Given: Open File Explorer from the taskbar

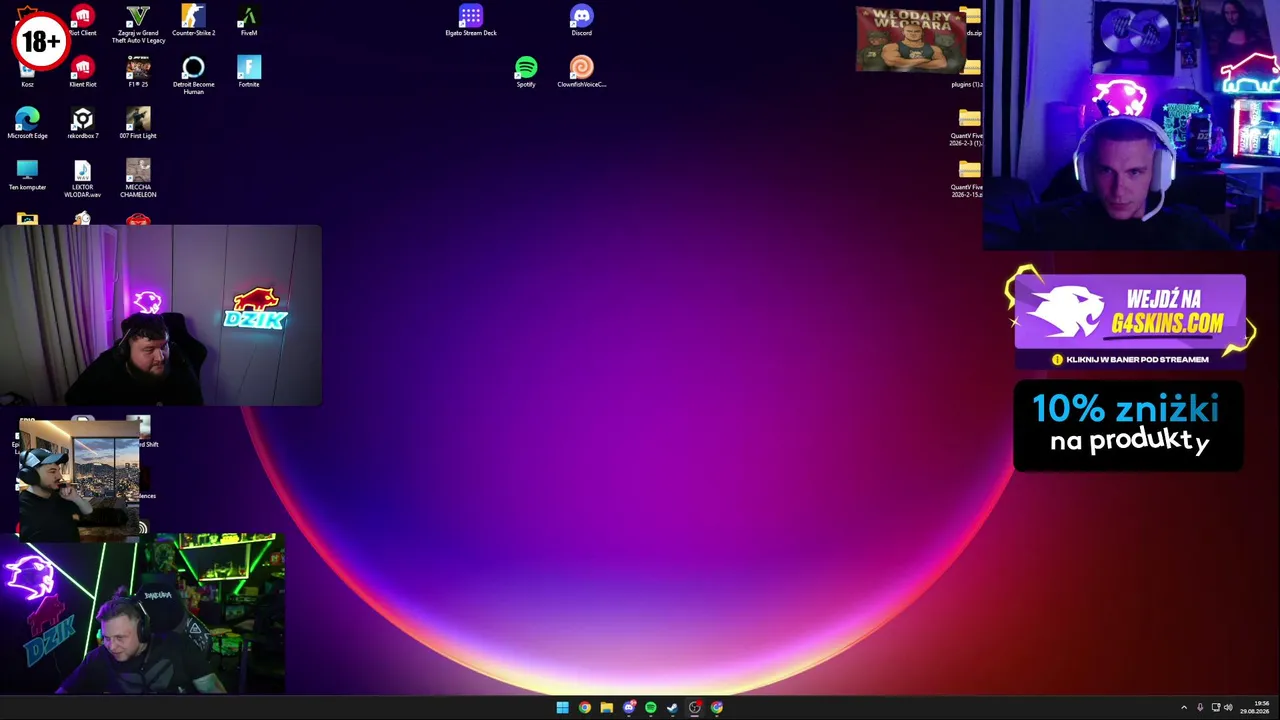Looking at the screenshot, I should tap(607, 708).
